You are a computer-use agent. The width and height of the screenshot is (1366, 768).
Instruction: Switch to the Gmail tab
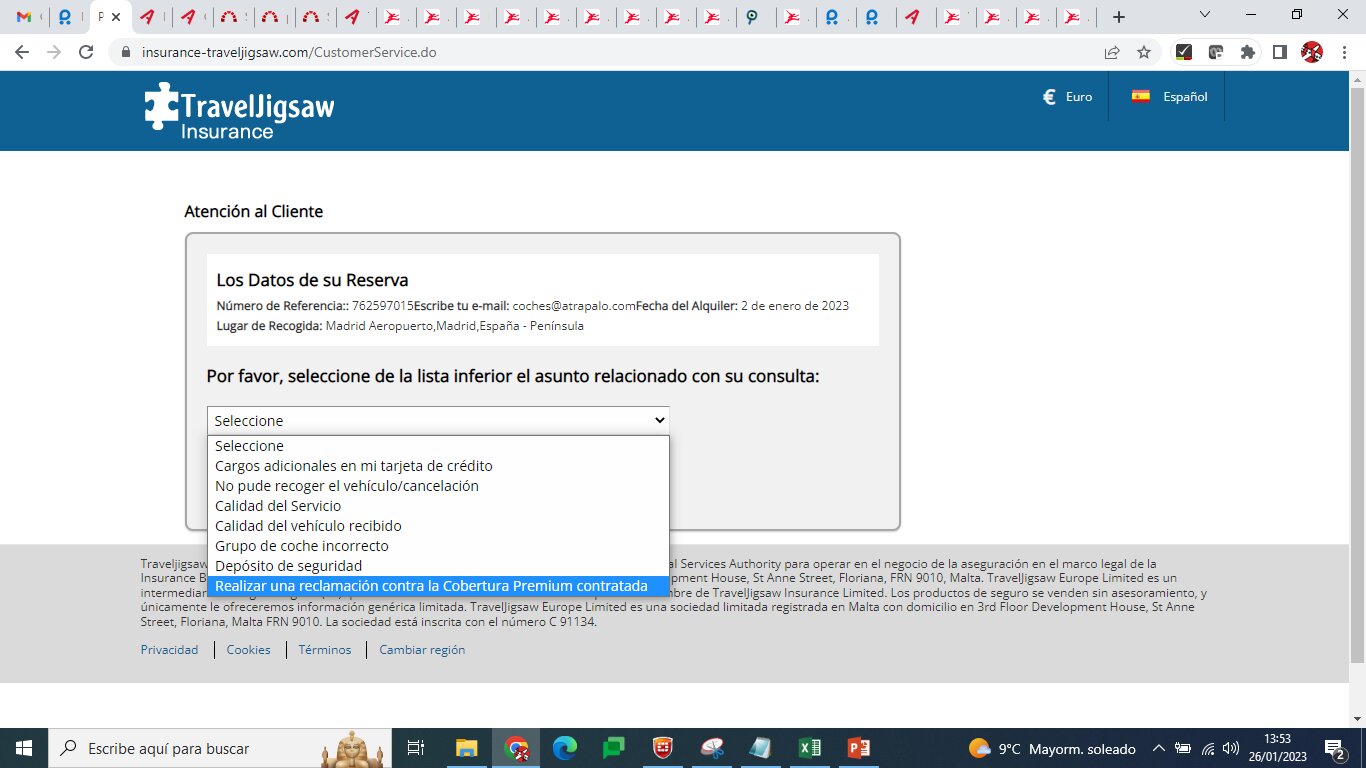pyautogui.click(x=27, y=17)
